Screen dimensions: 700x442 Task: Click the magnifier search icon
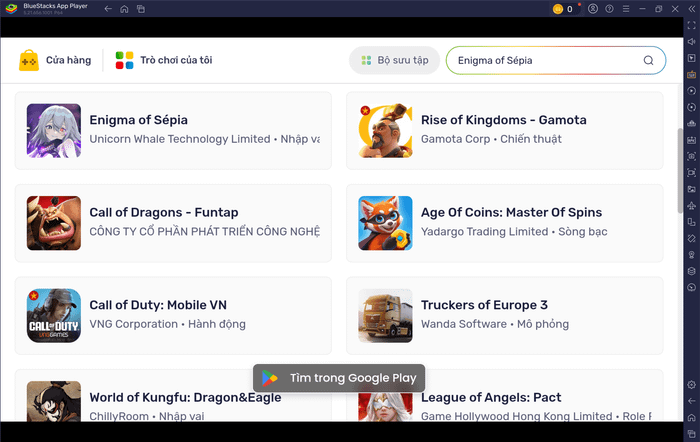coord(649,60)
